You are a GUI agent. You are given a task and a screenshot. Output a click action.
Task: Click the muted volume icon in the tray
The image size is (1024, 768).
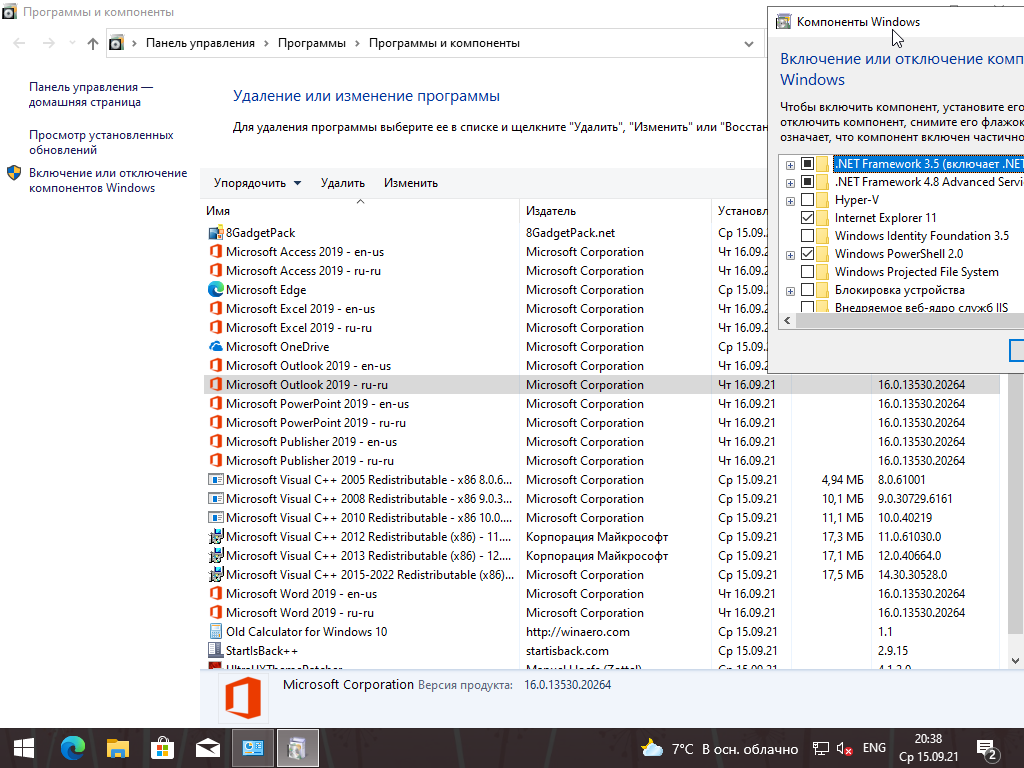click(844, 748)
